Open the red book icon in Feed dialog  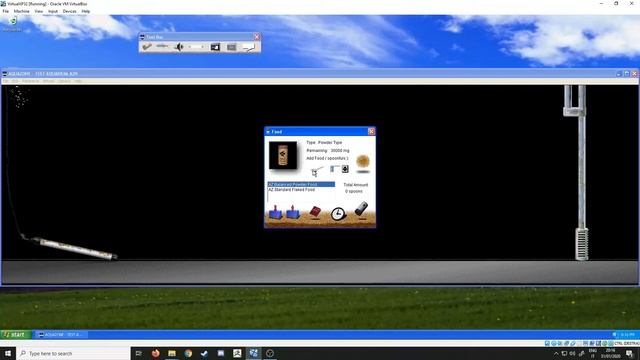[315, 212]
